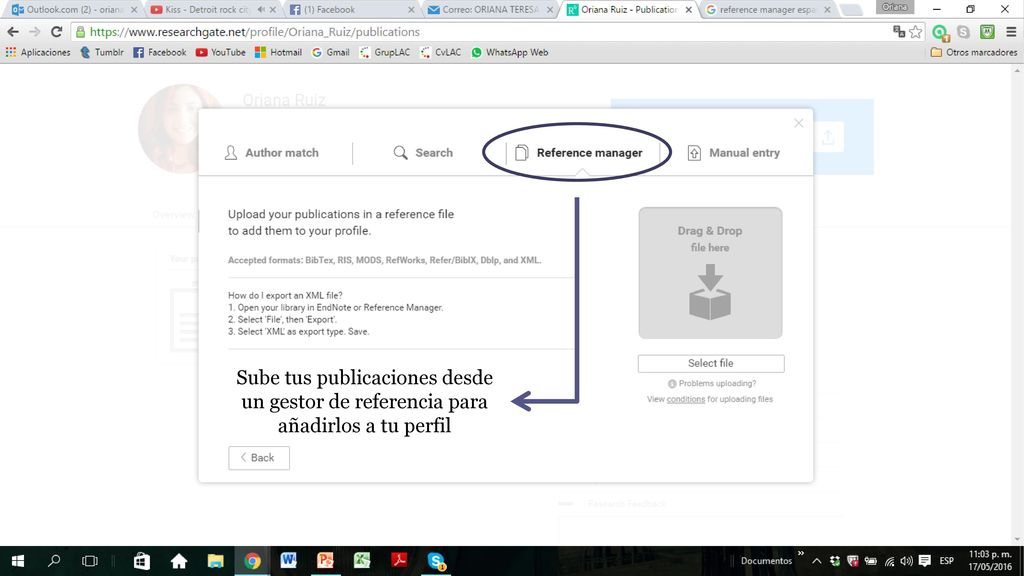Click the Drag & Drop file area
This screenshot has width=1024, height=576.
(x=711, y=273)
